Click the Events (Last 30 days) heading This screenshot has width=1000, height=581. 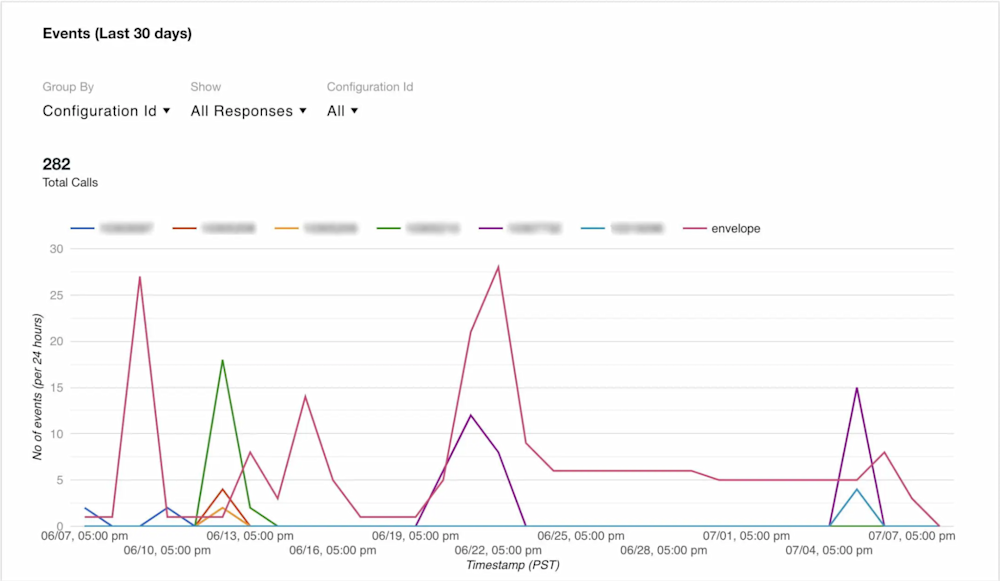[117, 33]
